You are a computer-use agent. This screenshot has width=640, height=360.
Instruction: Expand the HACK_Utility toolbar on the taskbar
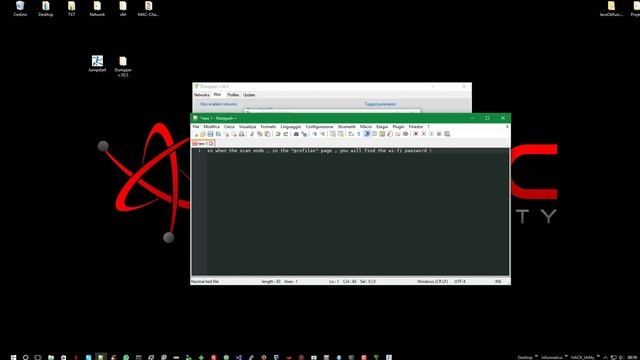tap(598, 356)
